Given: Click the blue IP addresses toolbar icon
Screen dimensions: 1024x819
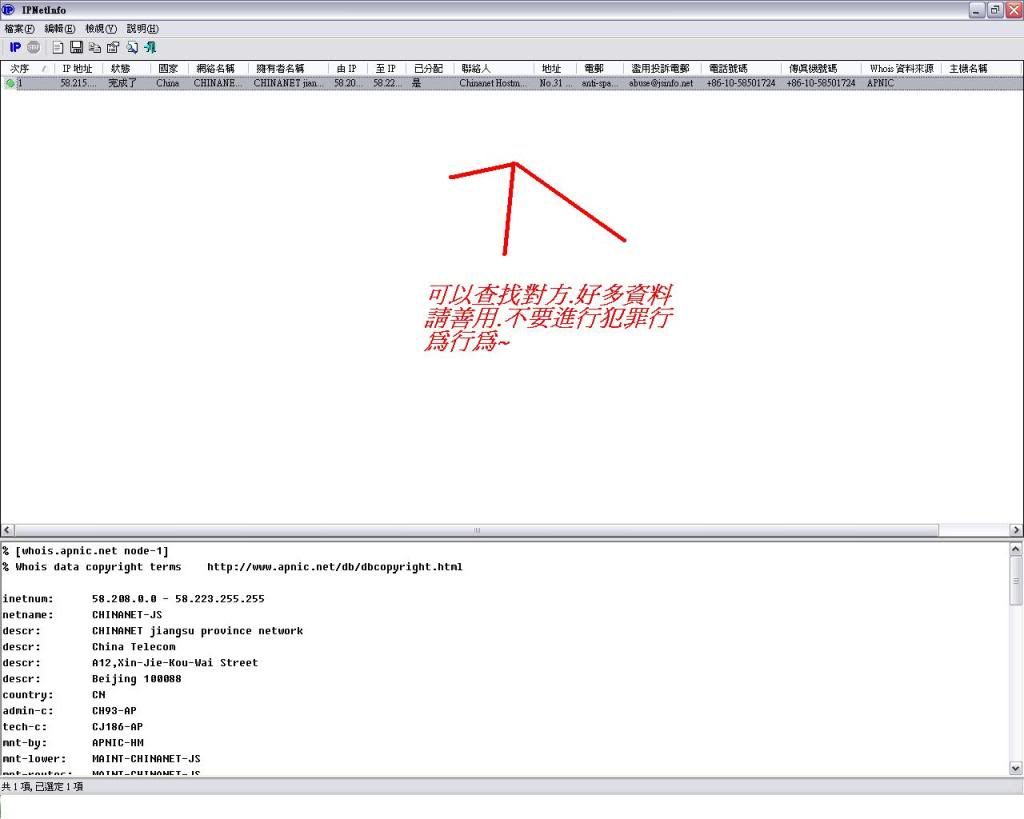Looking at the screenshot, I should 15,47.
